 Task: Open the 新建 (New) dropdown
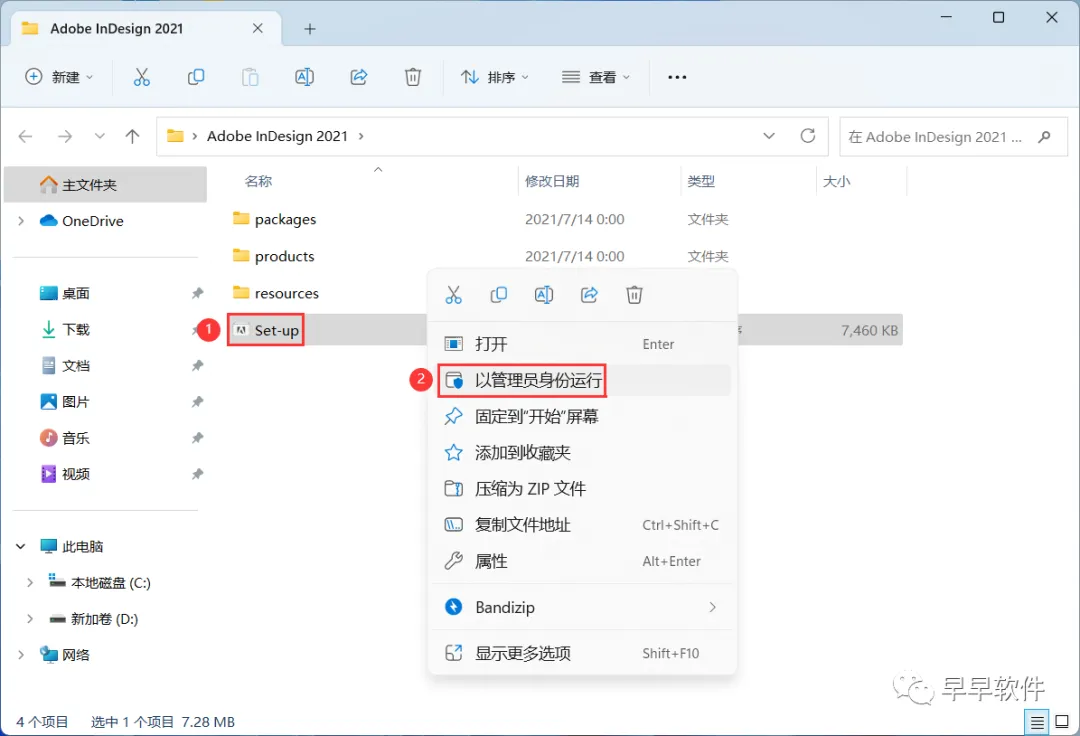pos(59,77)
